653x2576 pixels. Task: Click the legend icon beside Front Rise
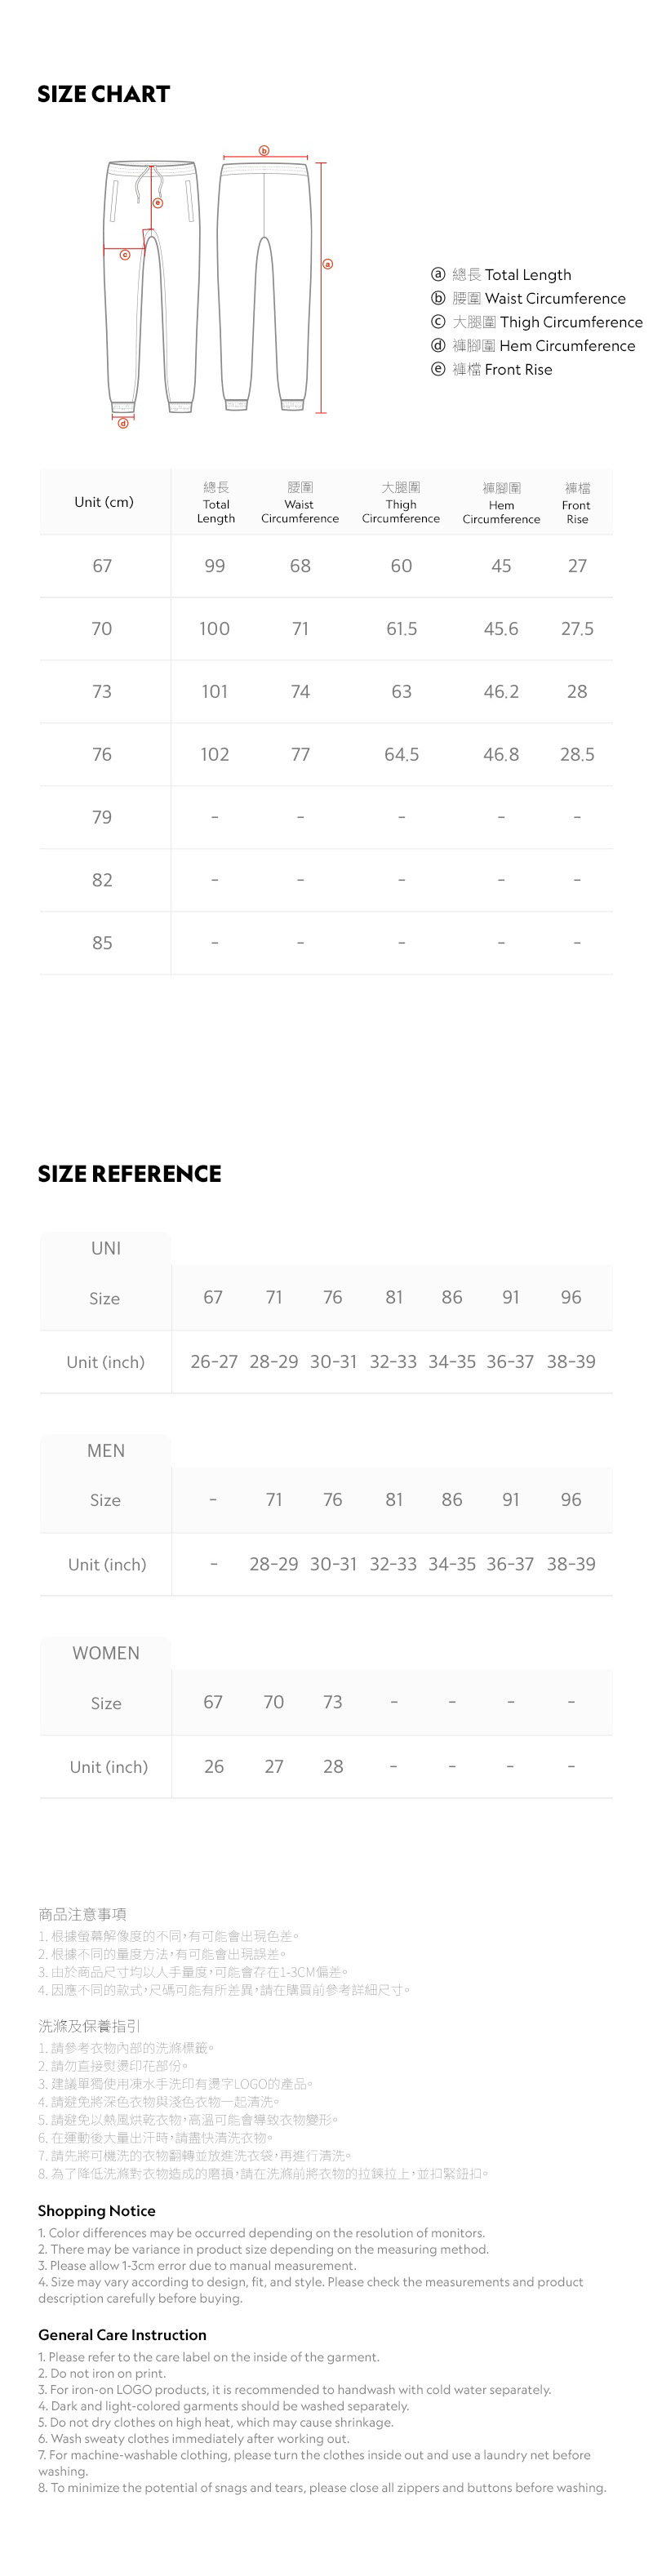[437, 369]
